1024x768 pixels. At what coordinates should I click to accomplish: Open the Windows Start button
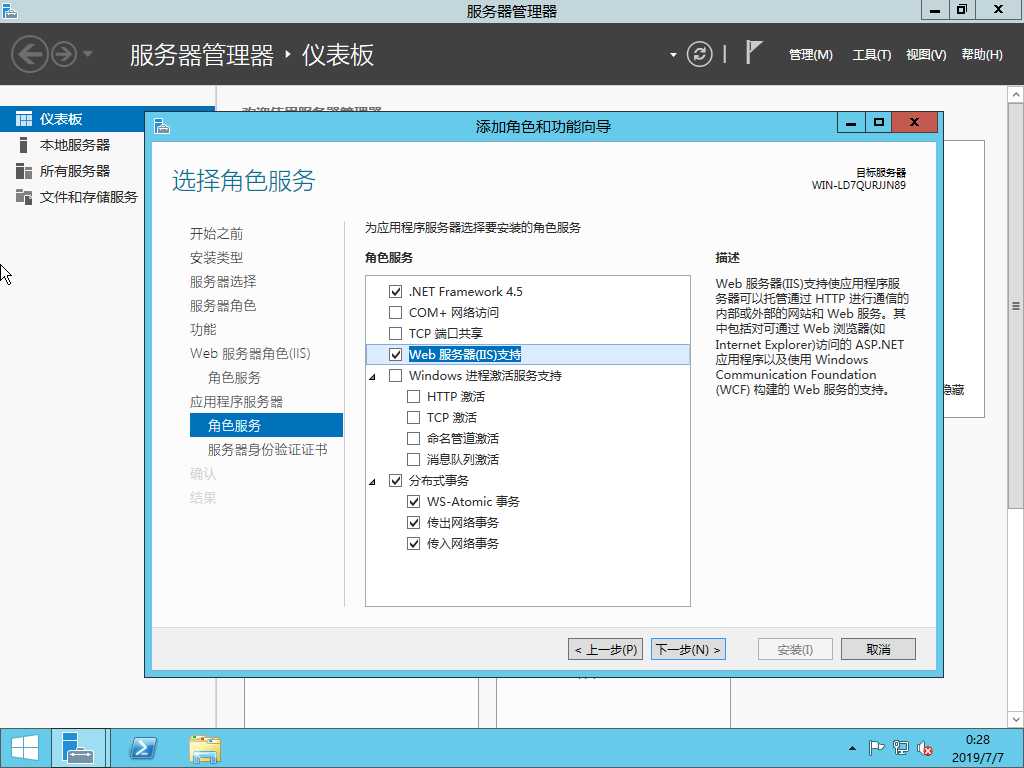(x=25, y=748)
